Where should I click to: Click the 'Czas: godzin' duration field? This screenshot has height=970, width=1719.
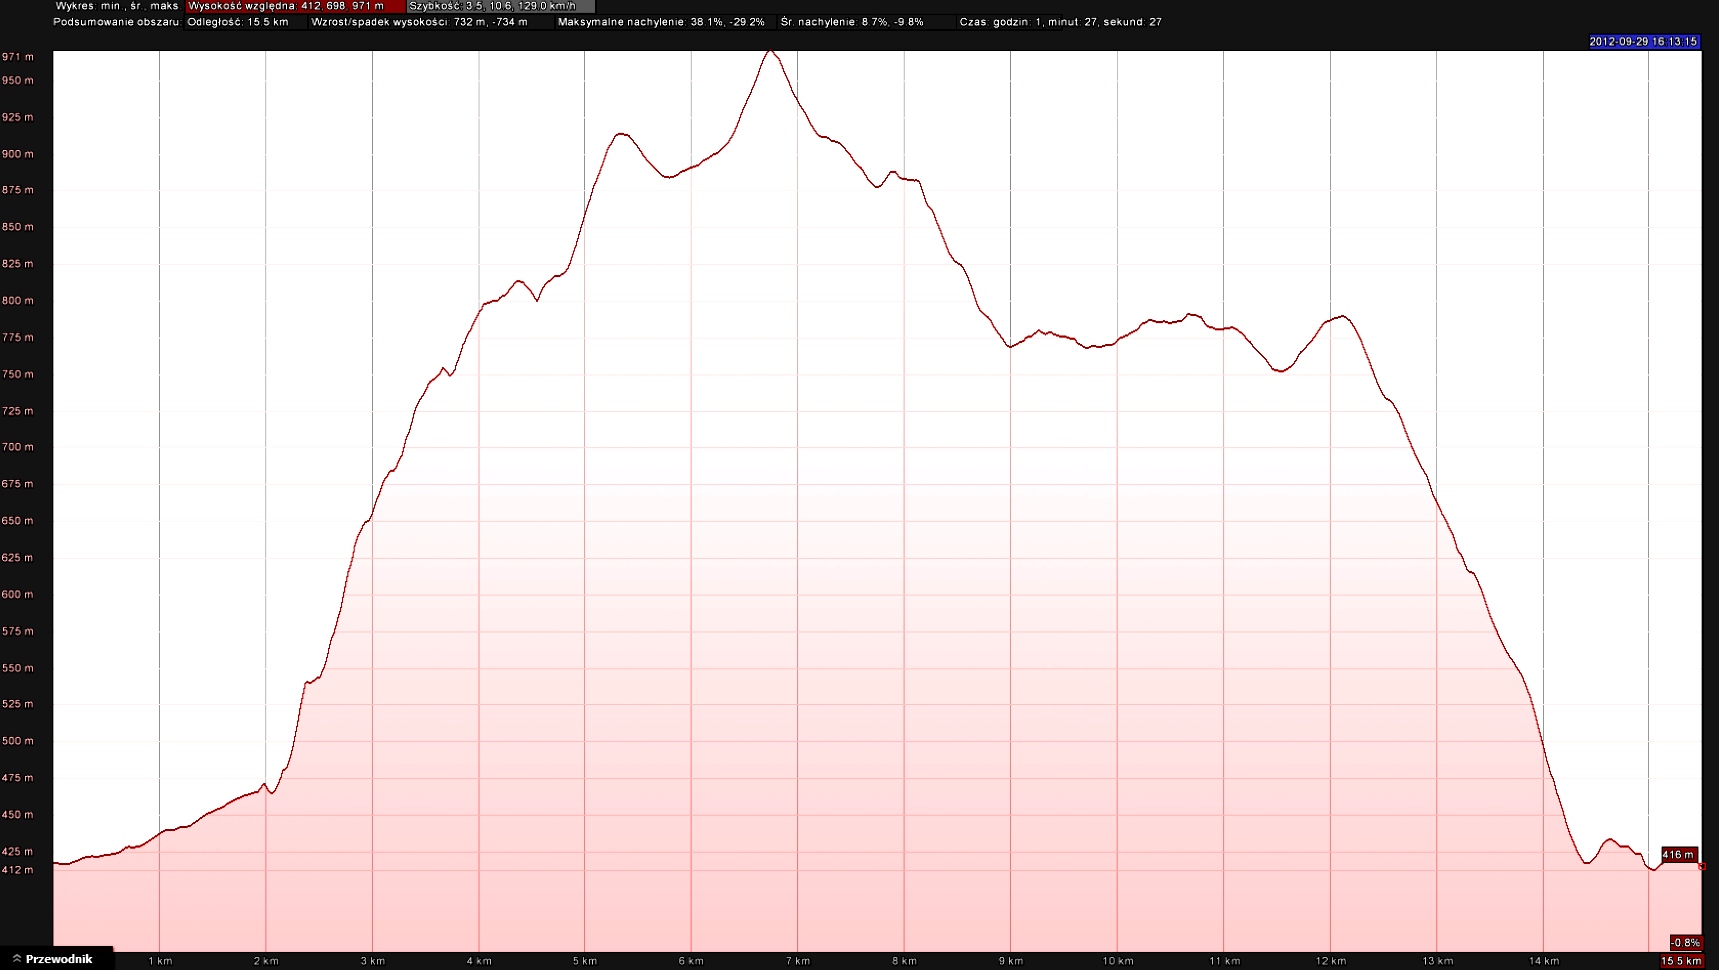click(1060, 22)
